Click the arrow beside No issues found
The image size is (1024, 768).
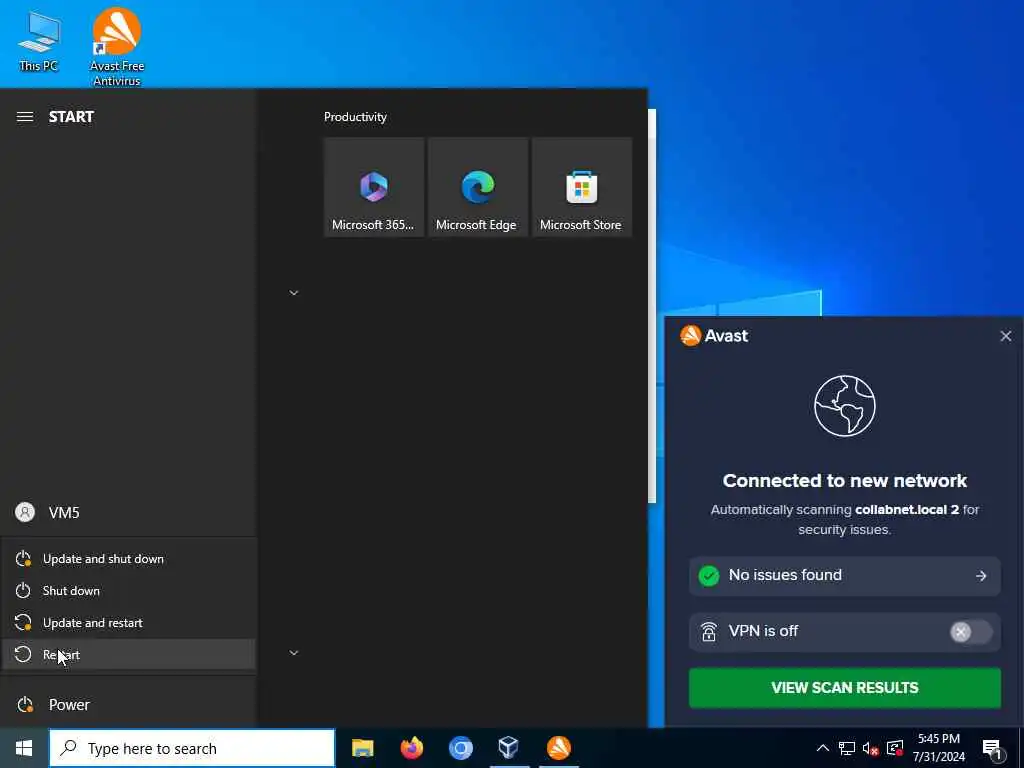(981, 576)
